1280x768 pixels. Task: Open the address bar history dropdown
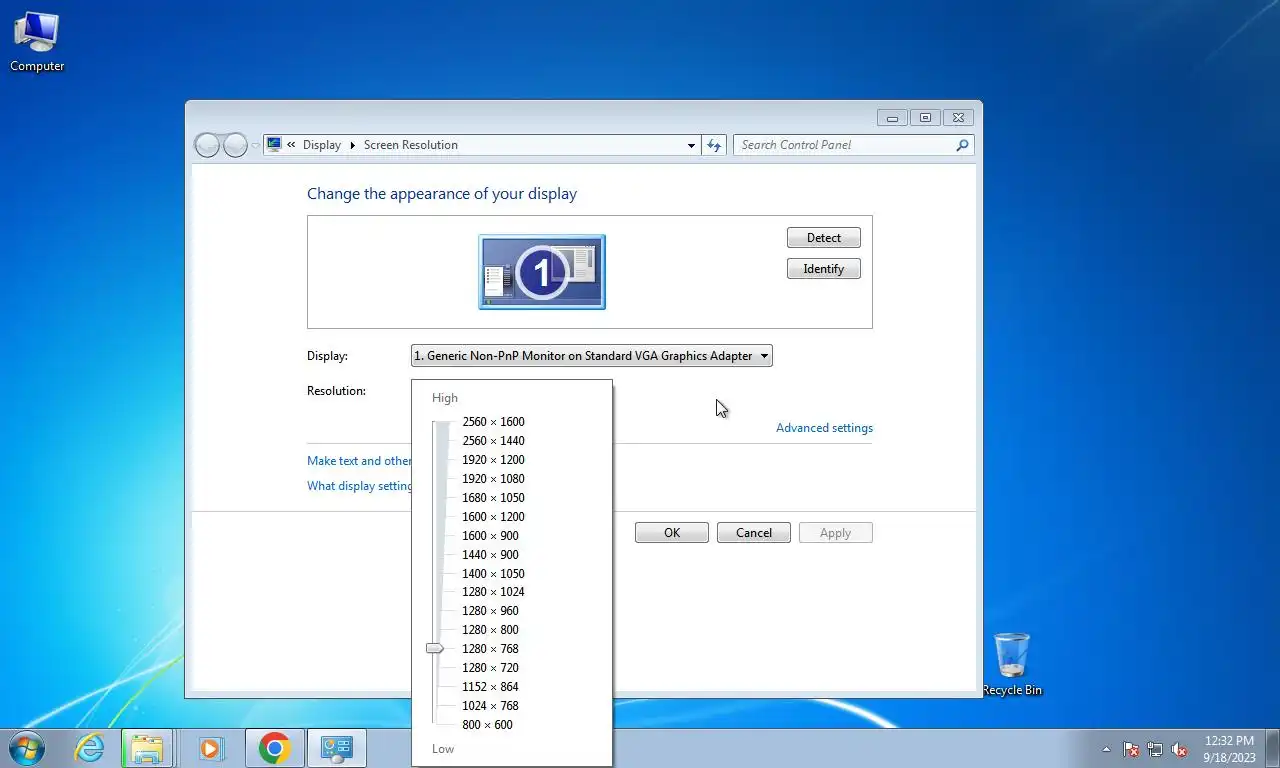point(691,145)
